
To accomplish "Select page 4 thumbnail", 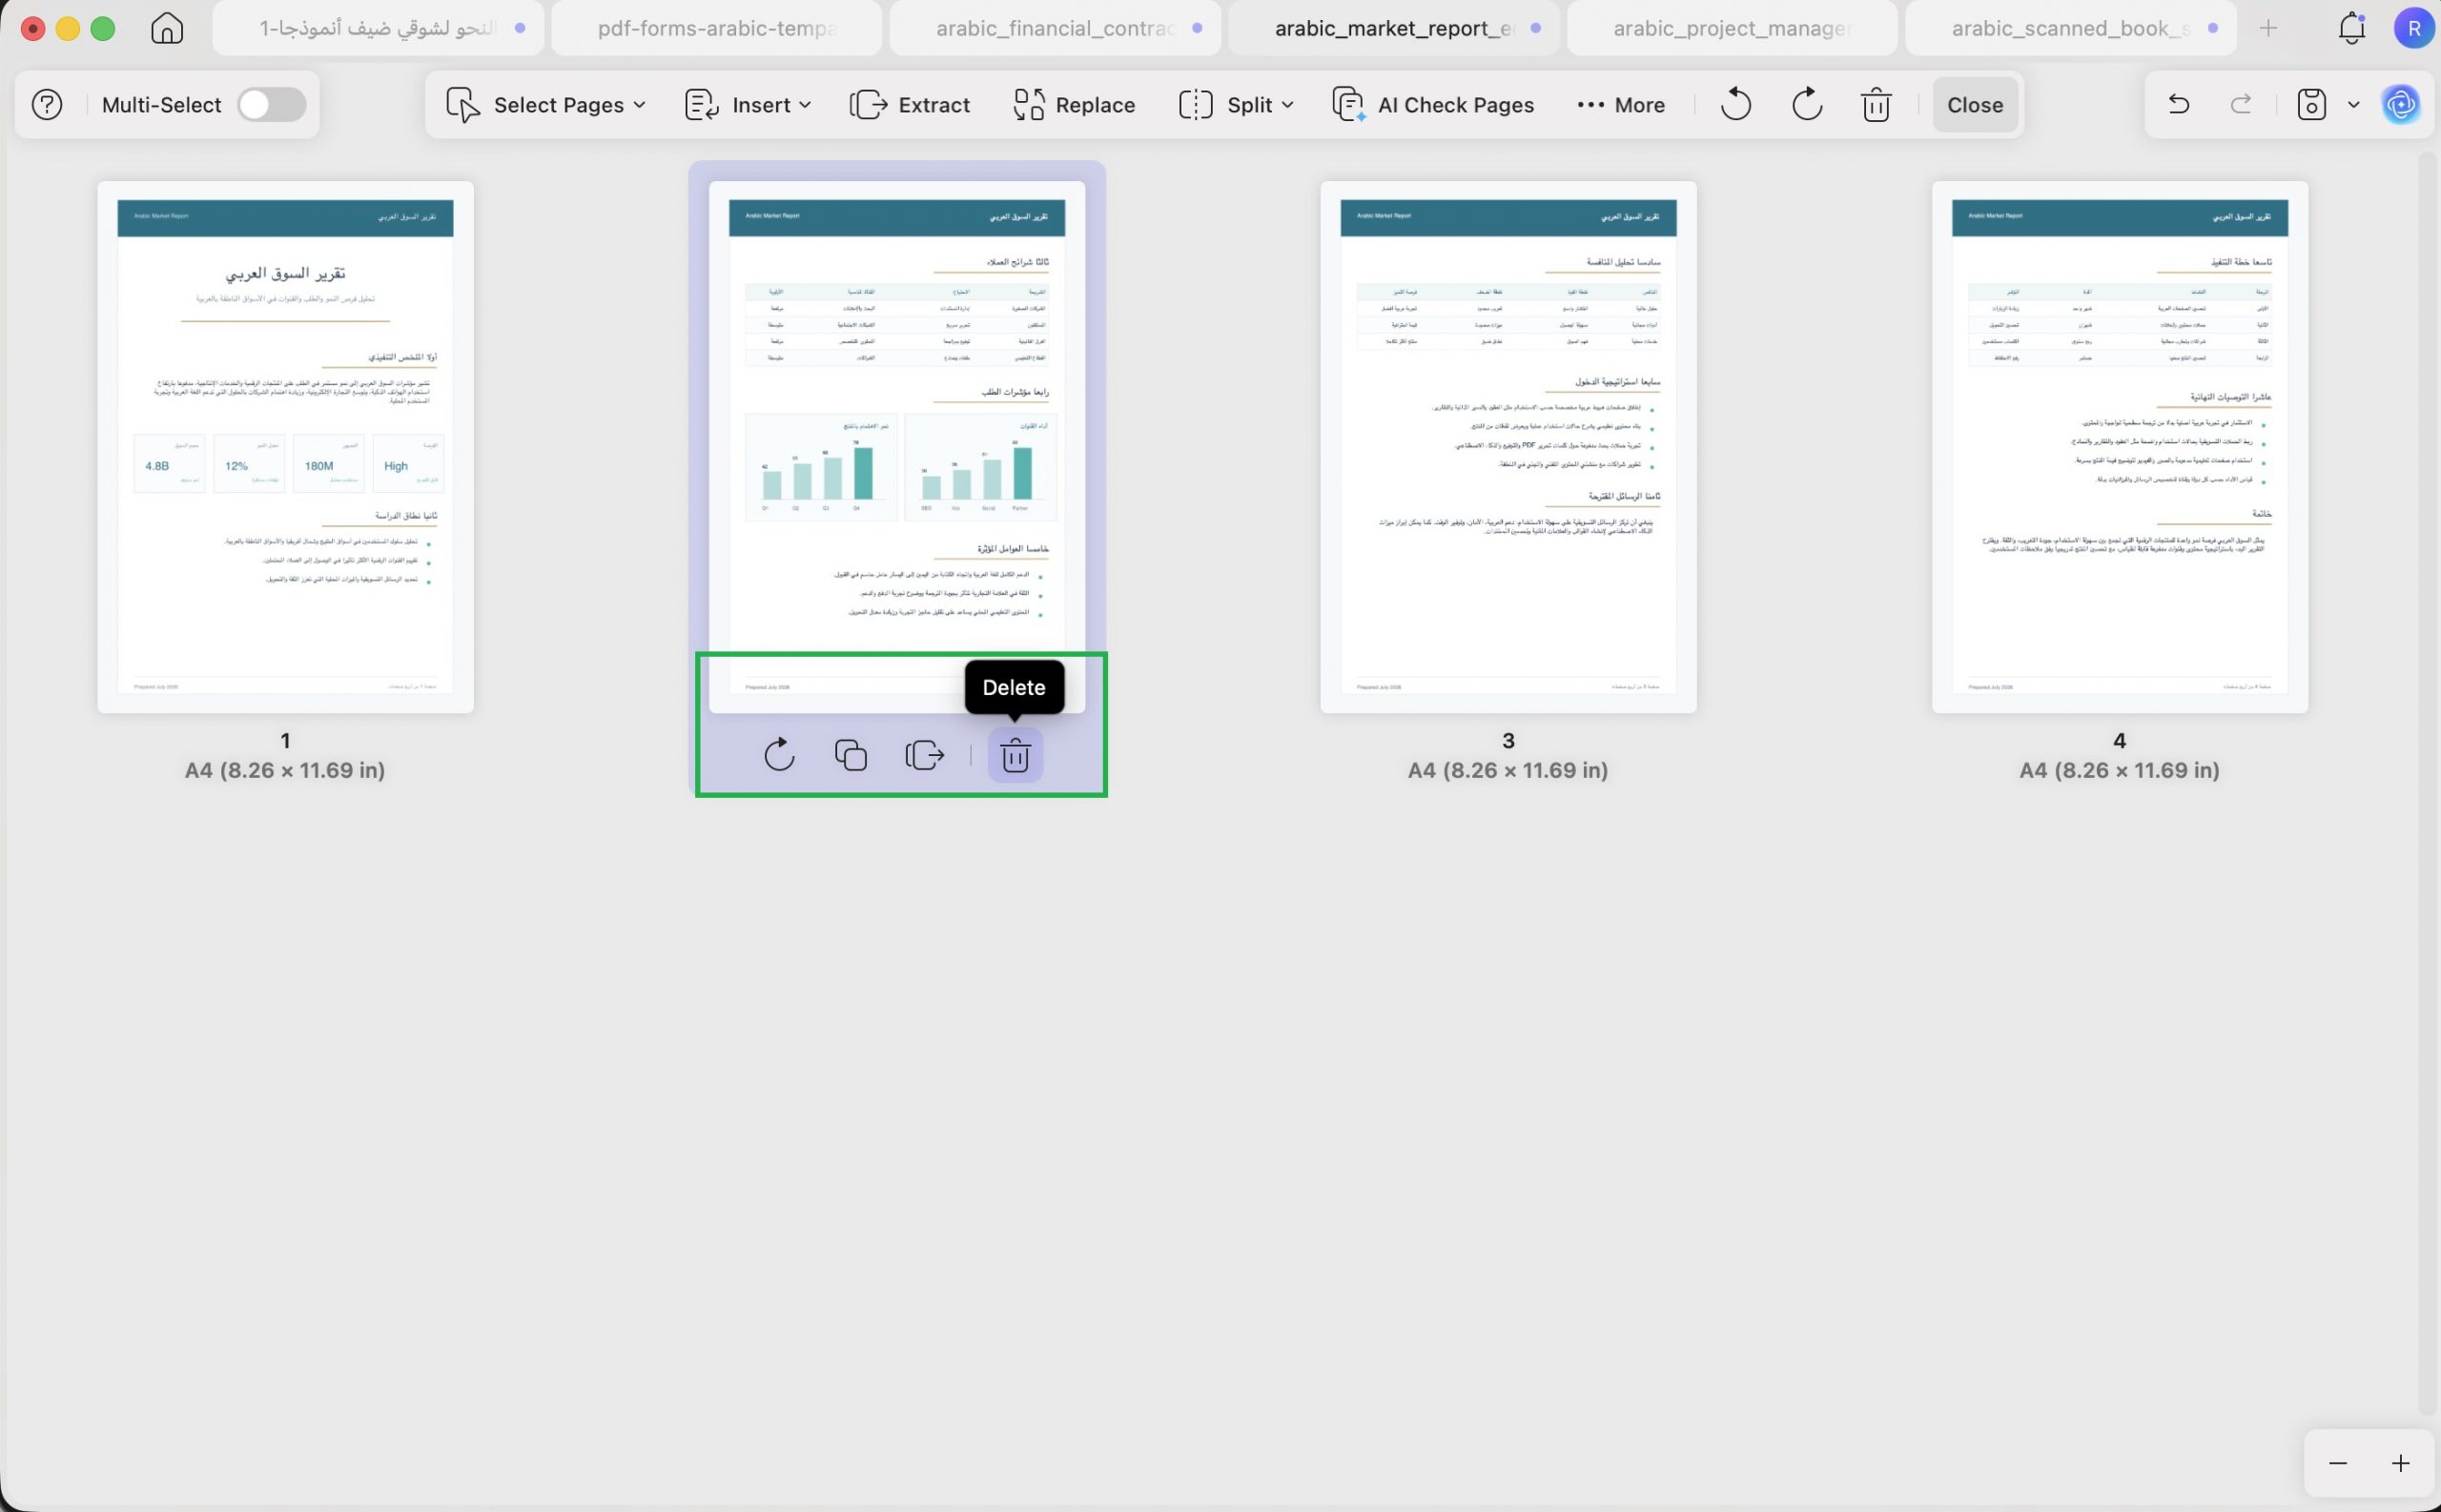I will pyautogui.click(x=2119, y=446).
